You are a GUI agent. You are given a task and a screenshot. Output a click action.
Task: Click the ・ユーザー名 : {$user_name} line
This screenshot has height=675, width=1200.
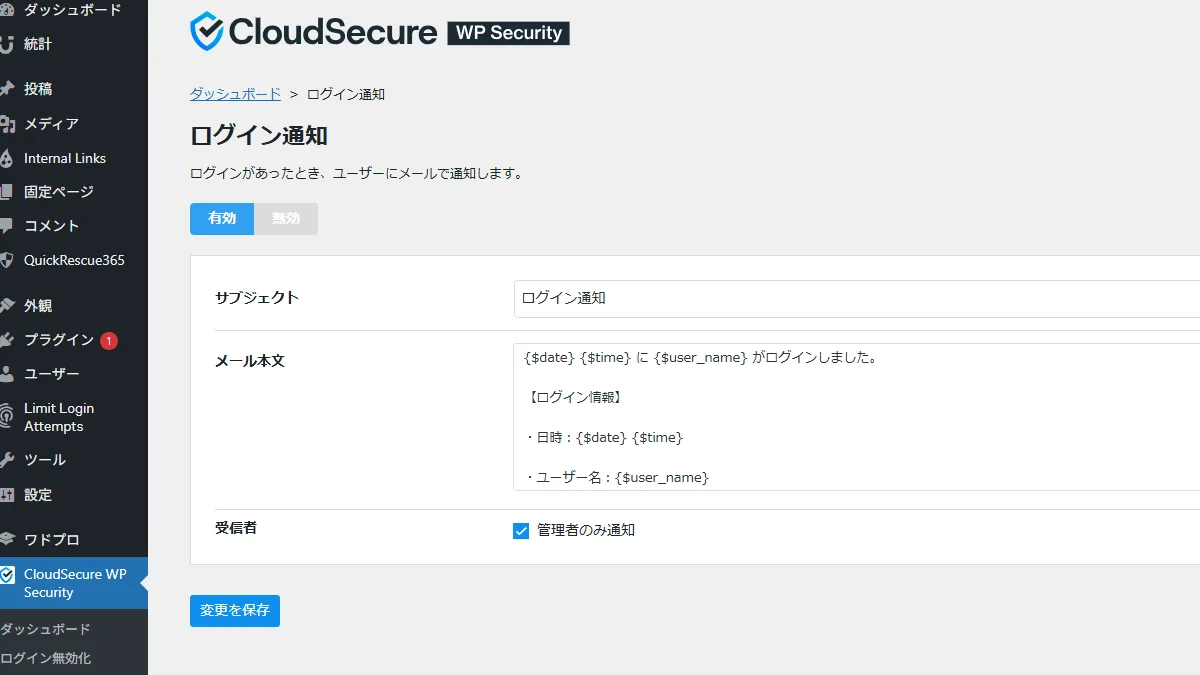pyautogui.click(x=616, y=478)
